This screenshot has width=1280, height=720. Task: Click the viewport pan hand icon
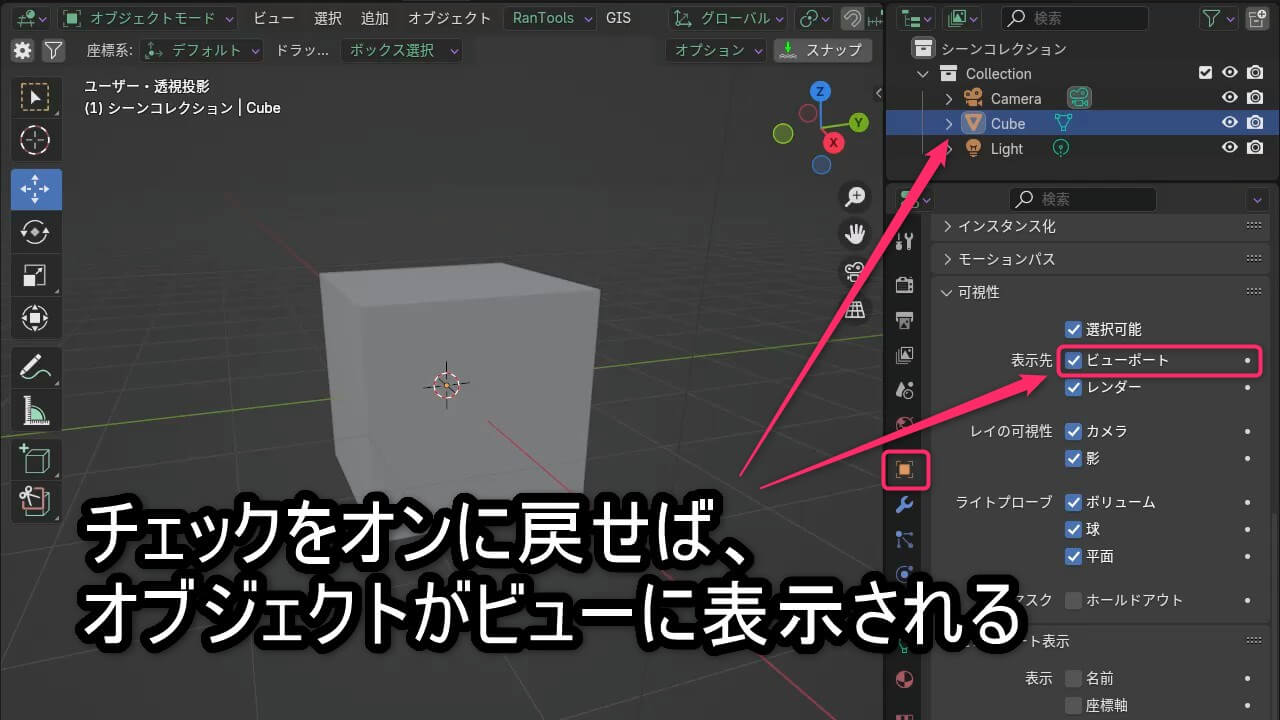[x=855, y=234]
